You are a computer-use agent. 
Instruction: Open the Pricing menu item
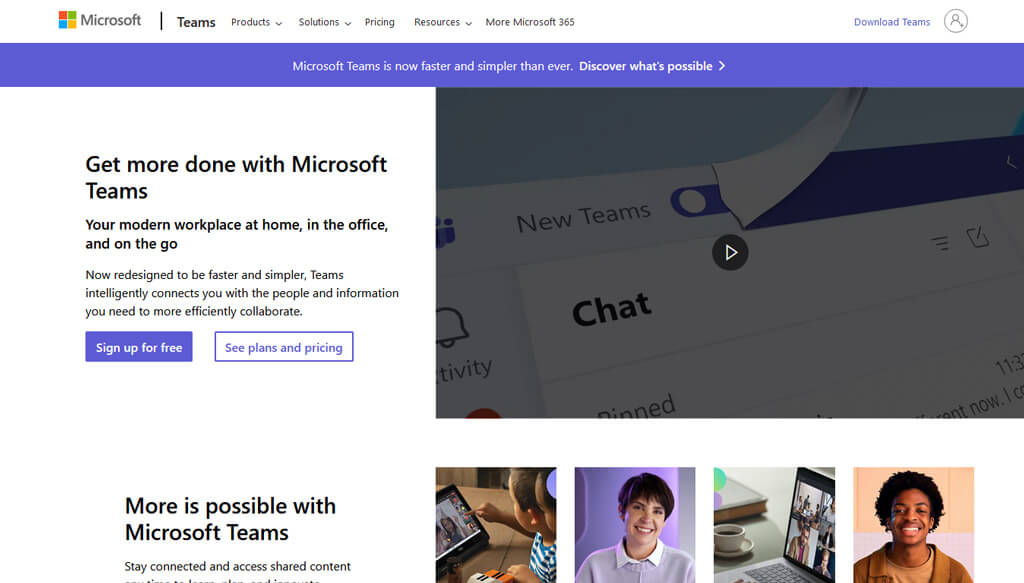(379, 22)
